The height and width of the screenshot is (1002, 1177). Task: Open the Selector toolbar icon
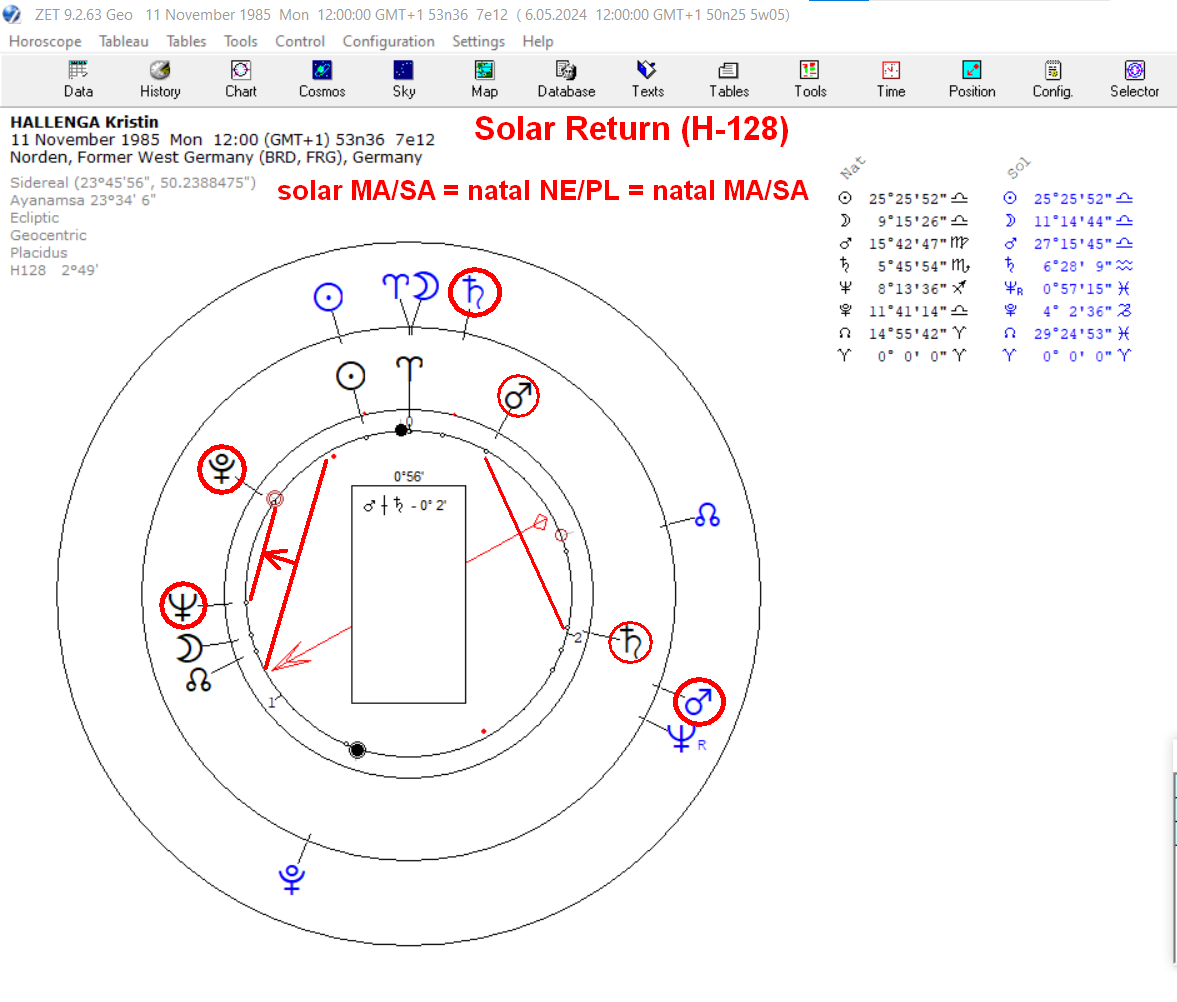(1134, 80)
